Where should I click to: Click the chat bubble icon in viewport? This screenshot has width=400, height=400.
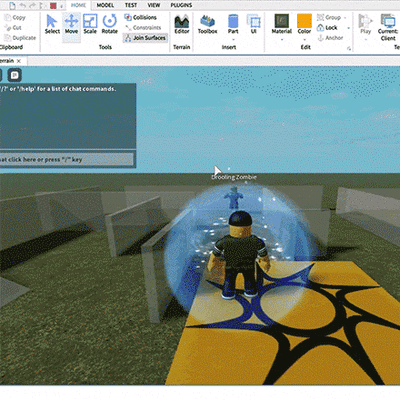coord(14,75)
